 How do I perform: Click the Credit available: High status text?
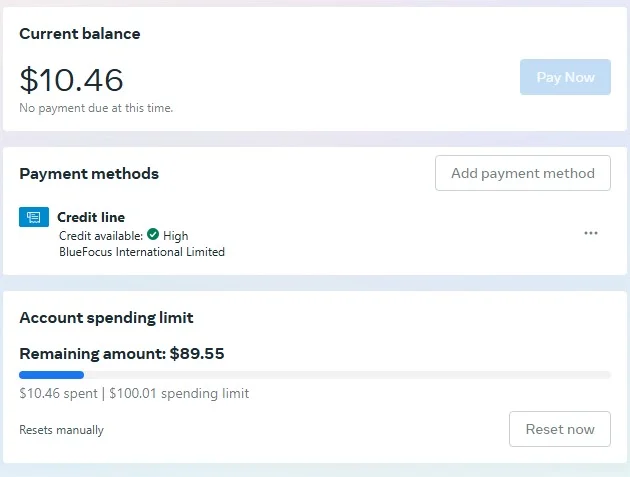[124, 235]
